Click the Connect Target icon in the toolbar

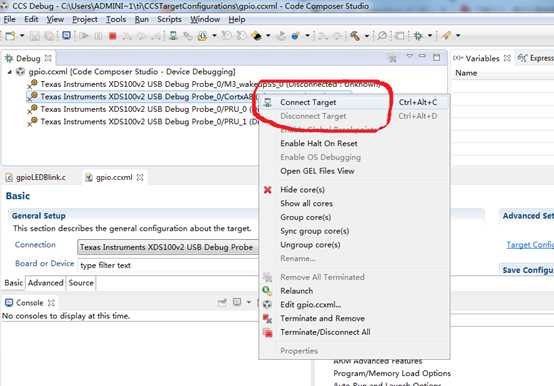[x=173, y=36]
